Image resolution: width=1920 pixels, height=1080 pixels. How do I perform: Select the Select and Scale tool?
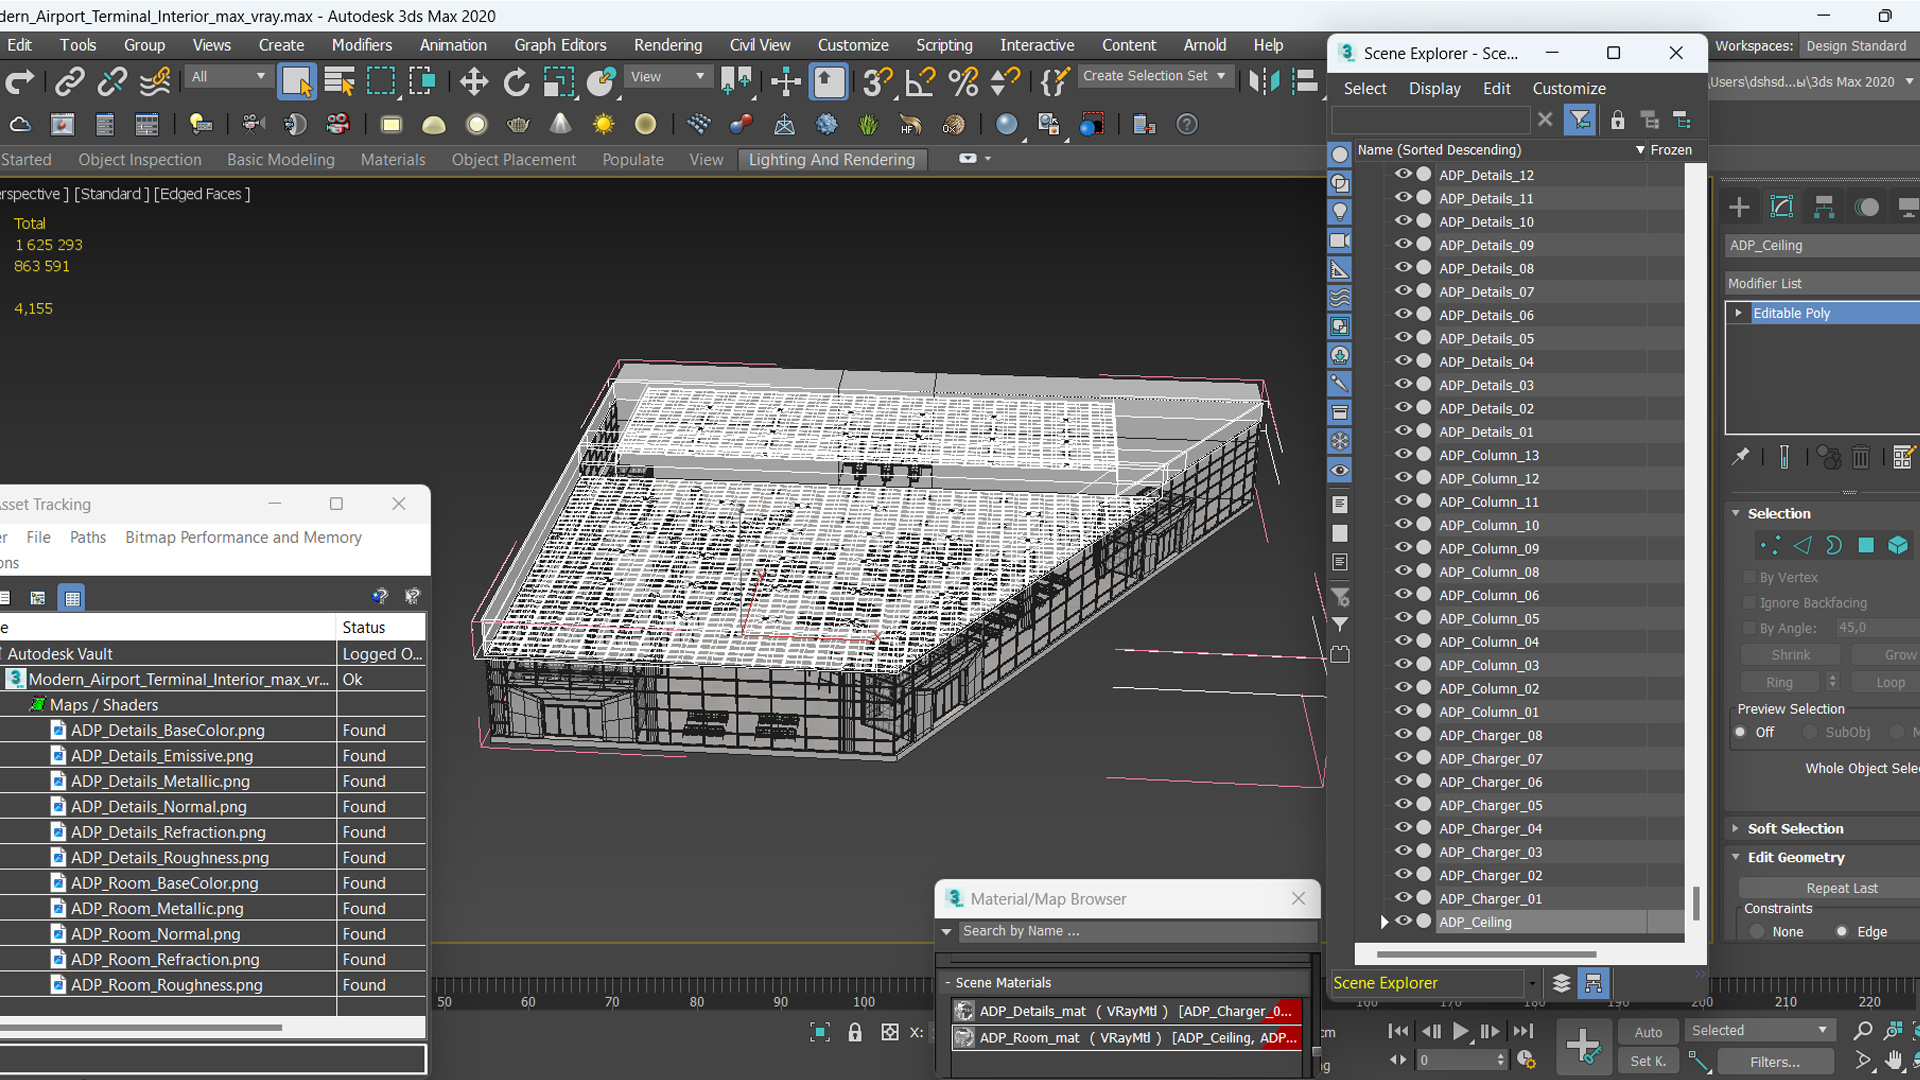tap(558, 82)
